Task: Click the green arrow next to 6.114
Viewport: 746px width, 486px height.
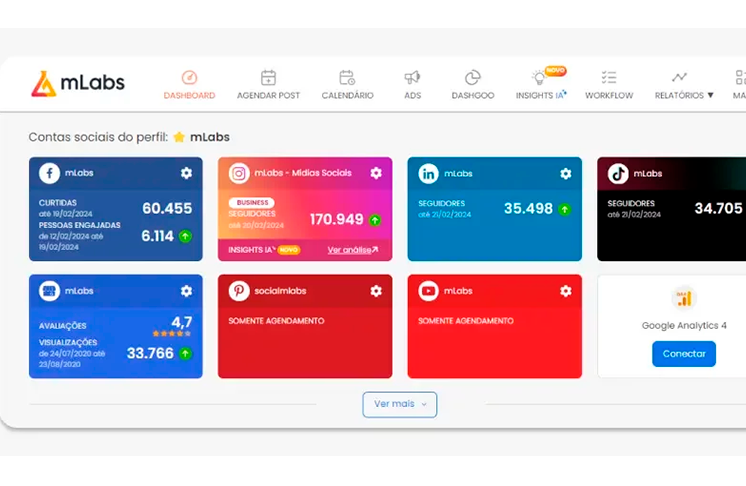Action: coord(186,236)
